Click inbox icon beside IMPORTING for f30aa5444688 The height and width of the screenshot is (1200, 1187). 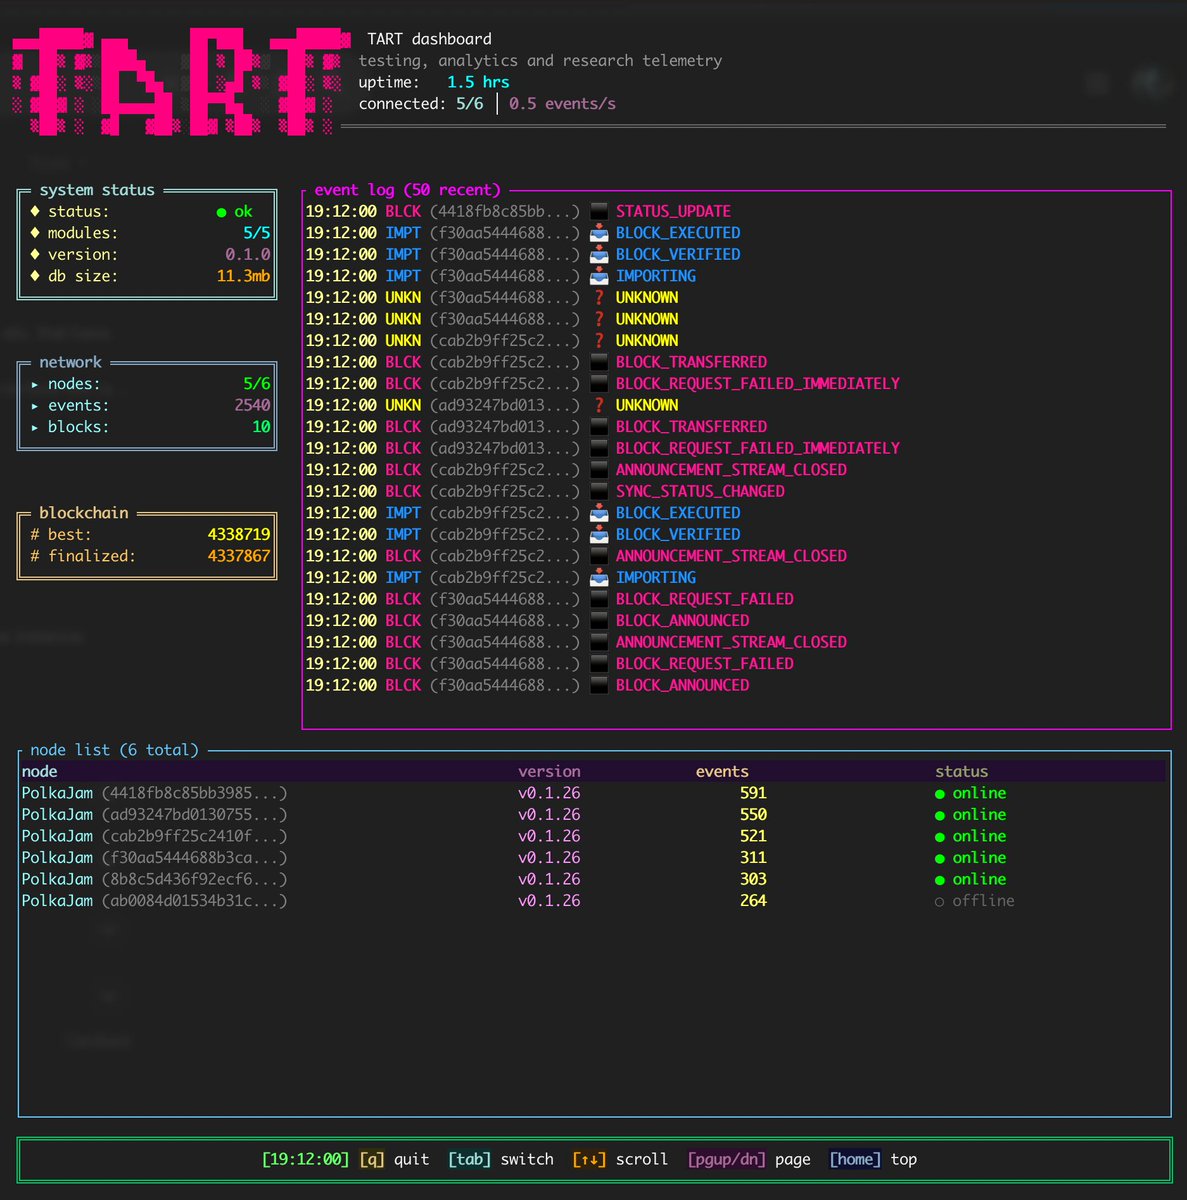pyautogui.click(x=599, y=276)
